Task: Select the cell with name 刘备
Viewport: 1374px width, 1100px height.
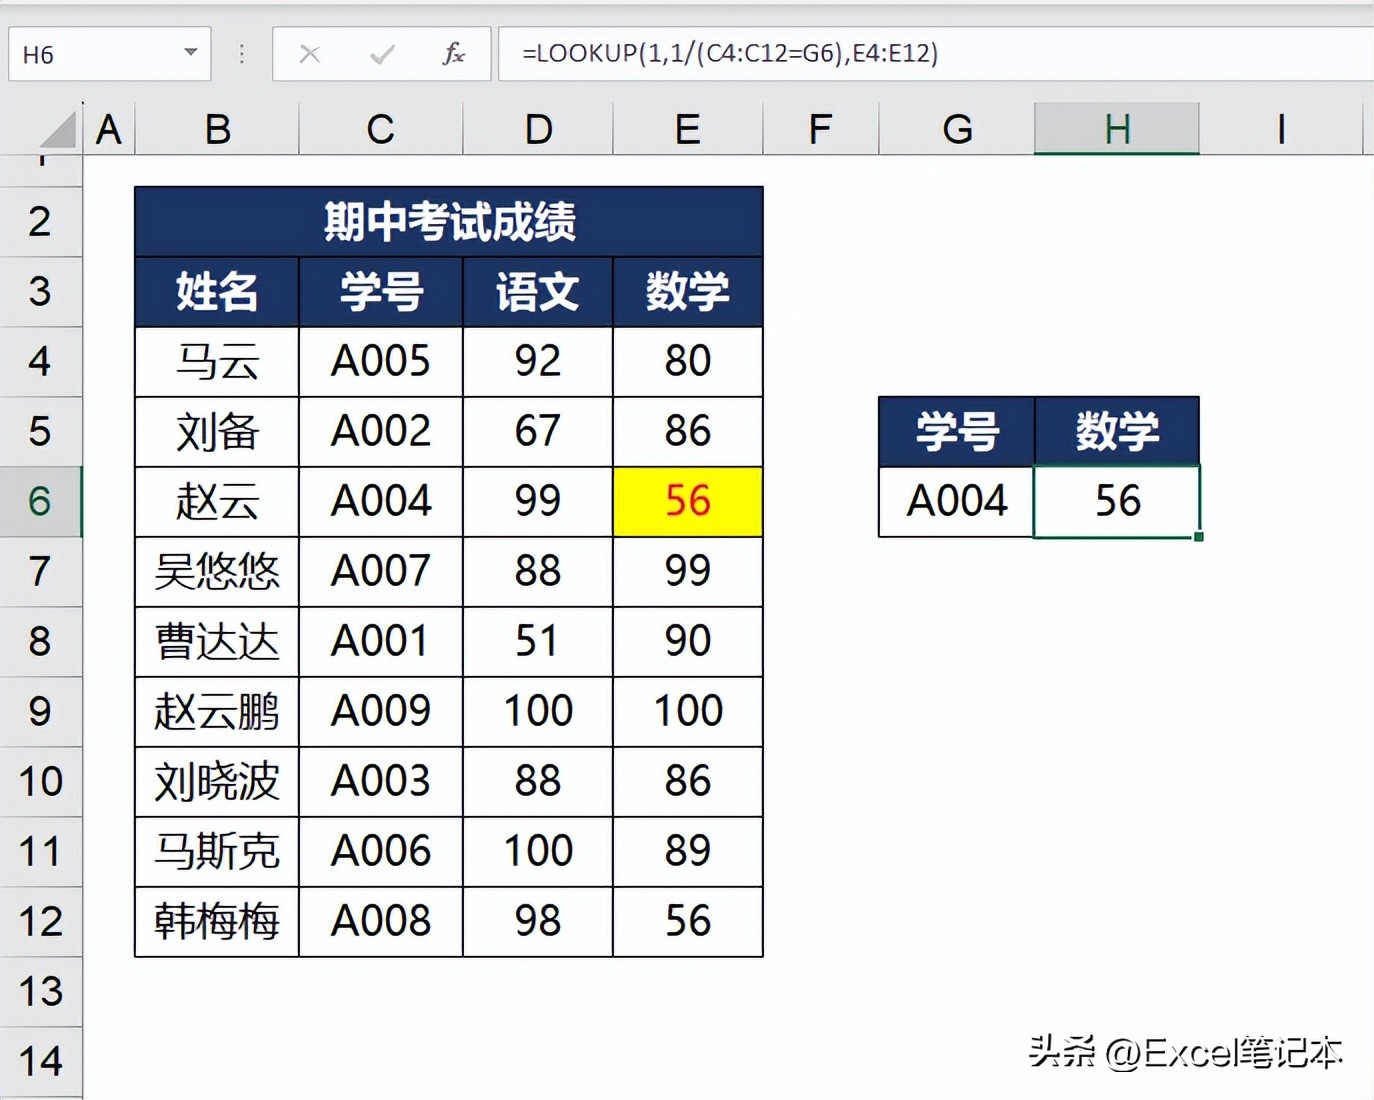Action: tap(217, 432)
